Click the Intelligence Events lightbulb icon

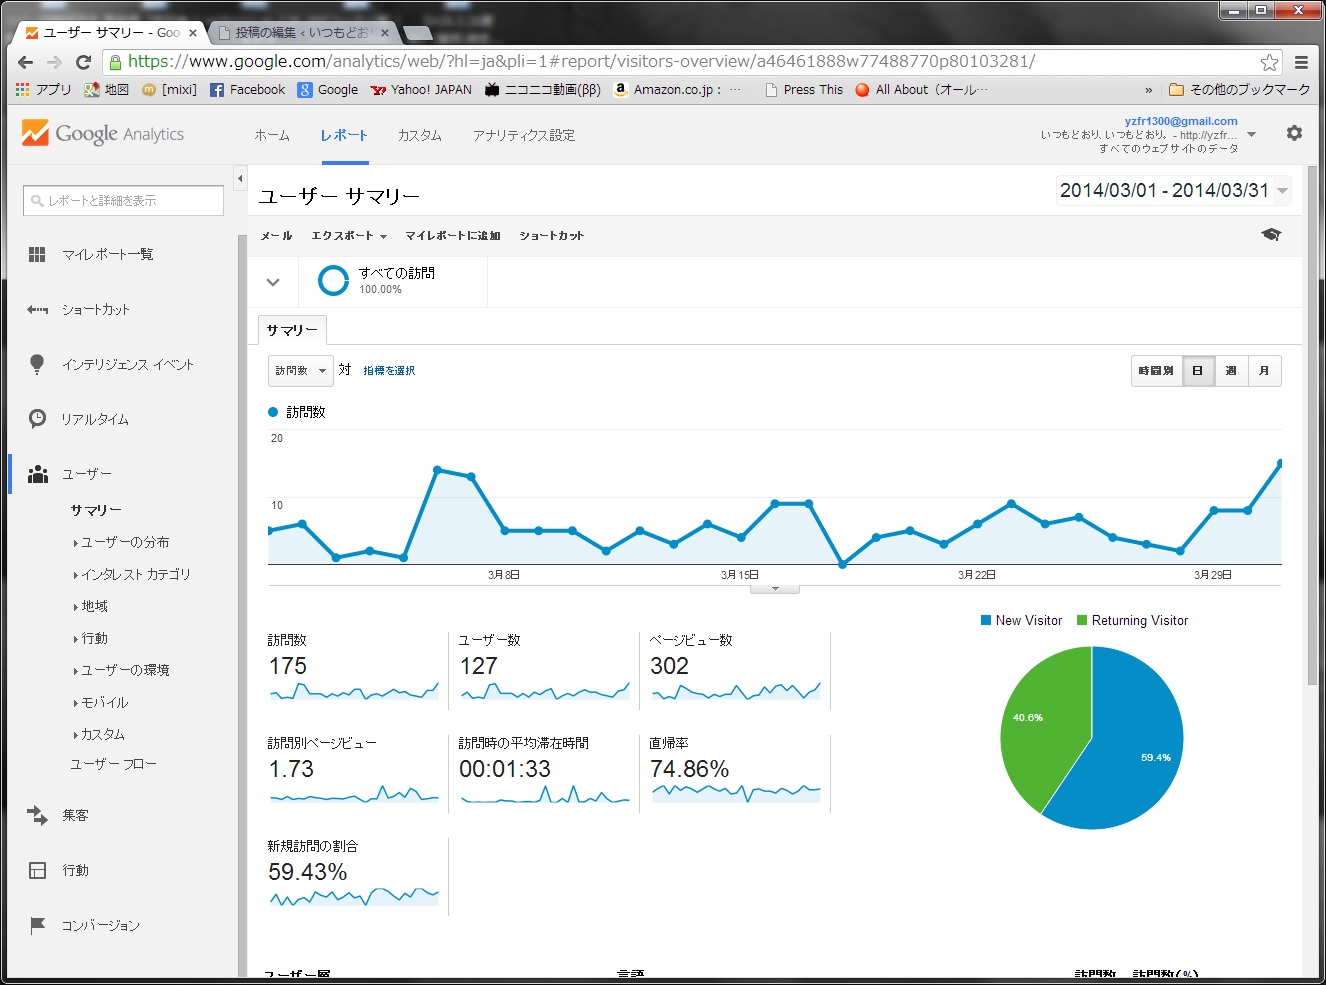tap(37, 364)
